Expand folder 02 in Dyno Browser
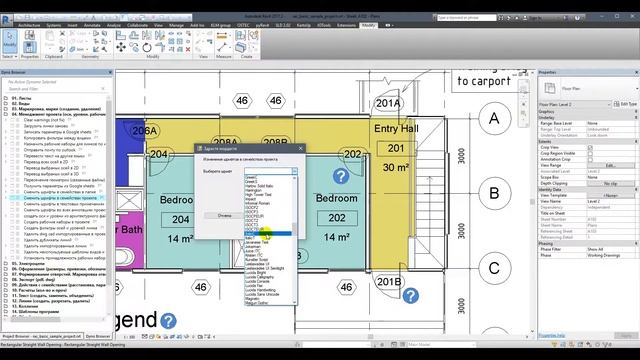The width and height of the screenshot is (640, 360). tap(6, 104)
